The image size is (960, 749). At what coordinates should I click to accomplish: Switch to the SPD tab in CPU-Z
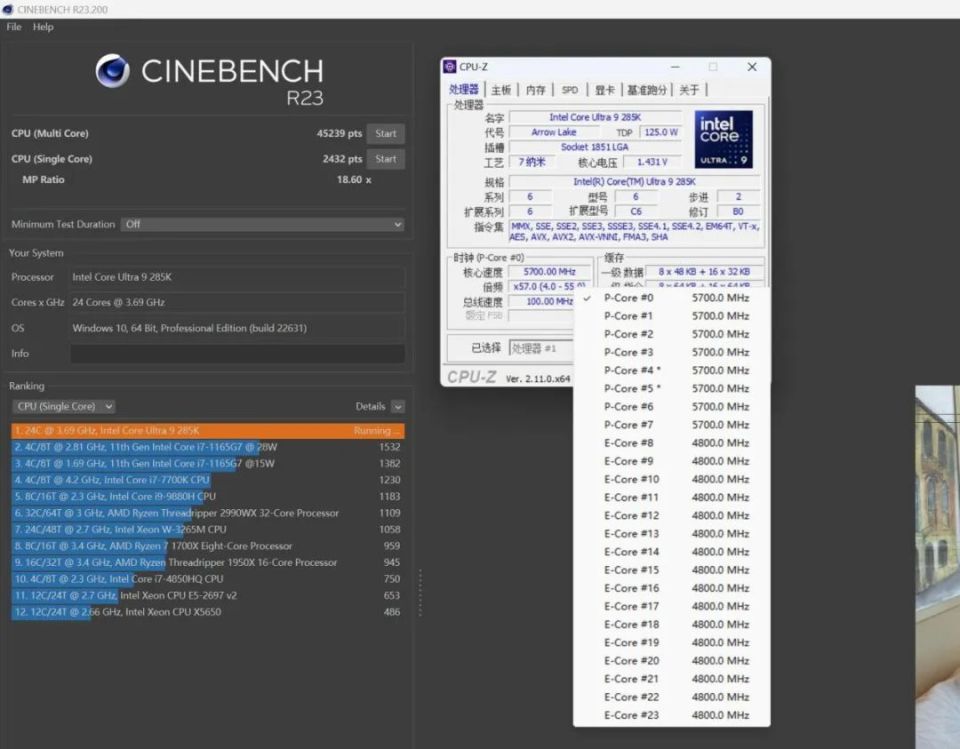point(569,90)
